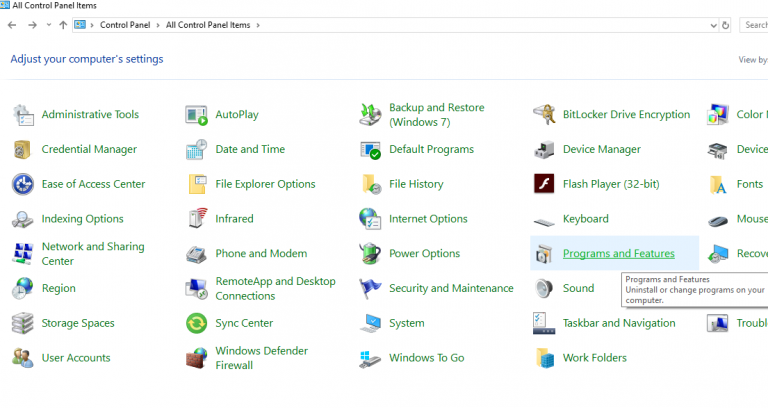Click the AutoPlay icon

click(x=196, y=115)
